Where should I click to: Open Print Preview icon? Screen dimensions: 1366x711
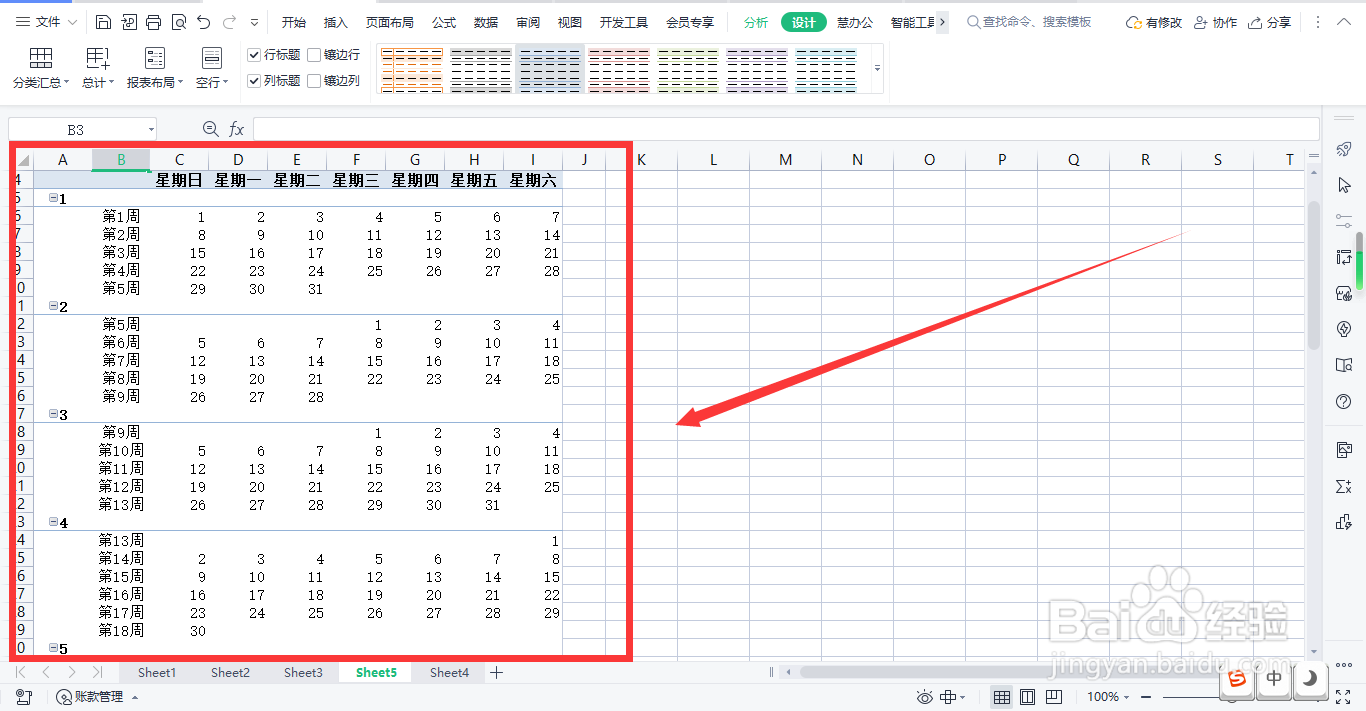tap(178, 22)
